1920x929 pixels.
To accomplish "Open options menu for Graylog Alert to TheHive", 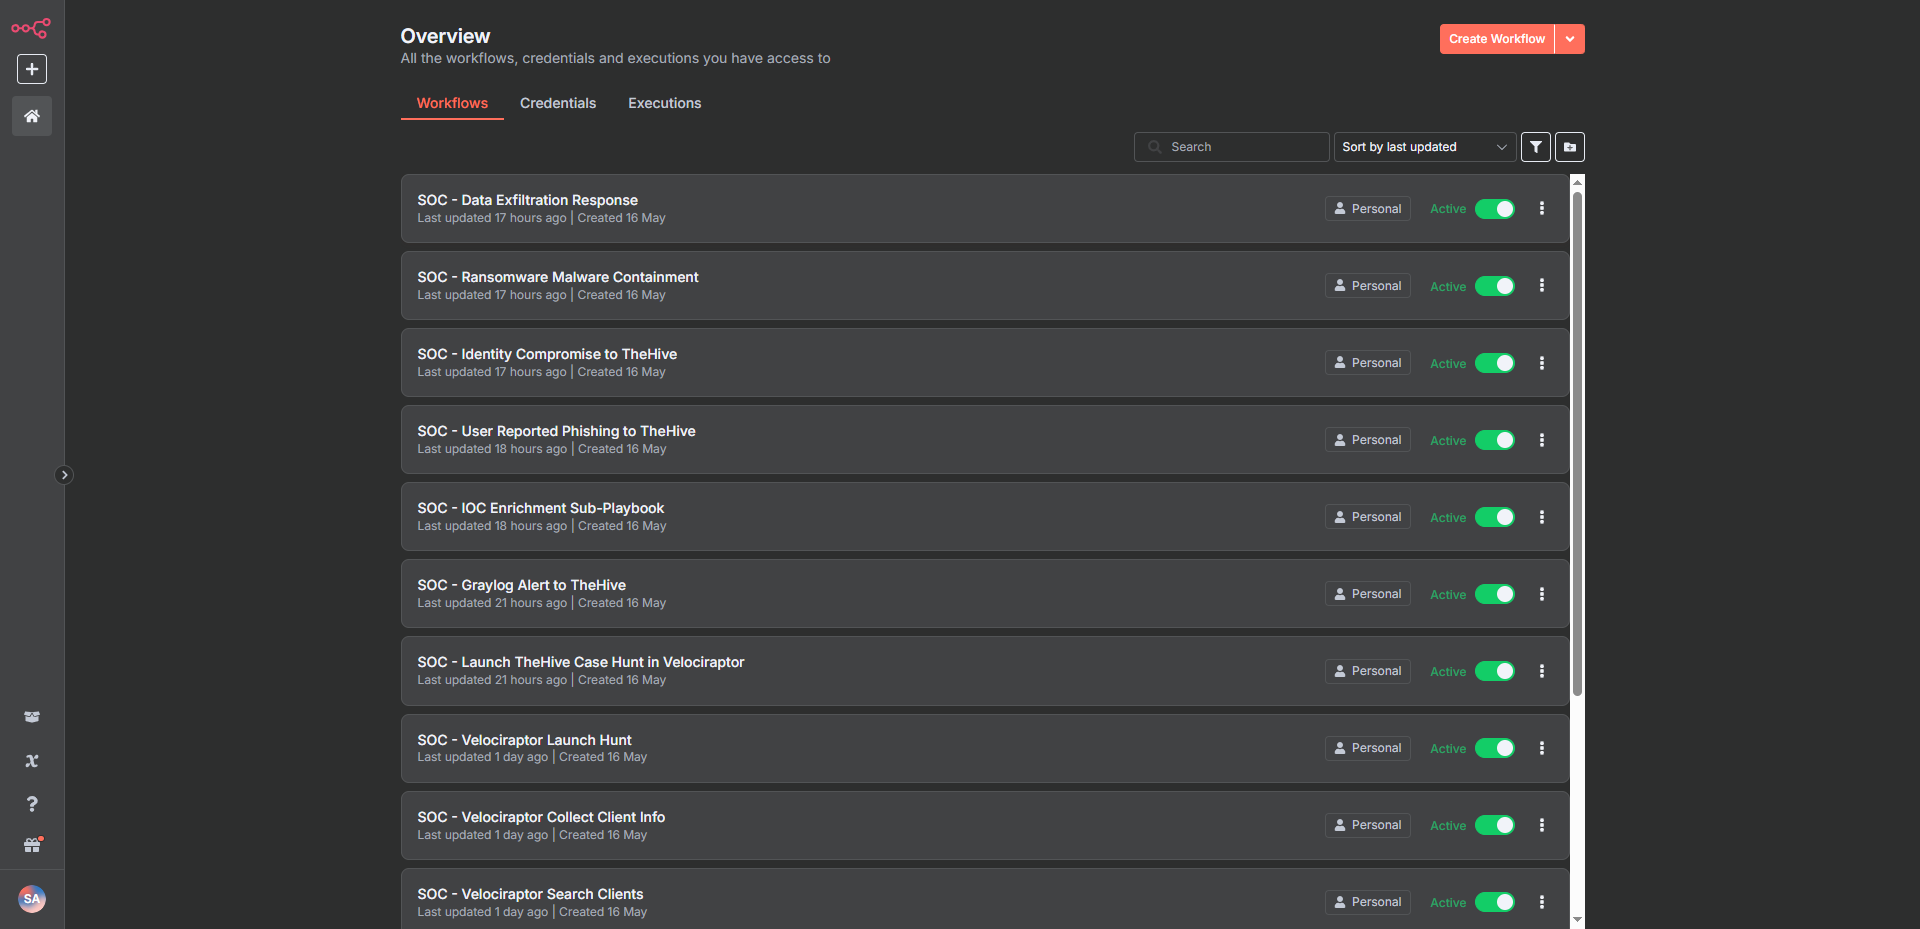I will [x=1542, y=594].
